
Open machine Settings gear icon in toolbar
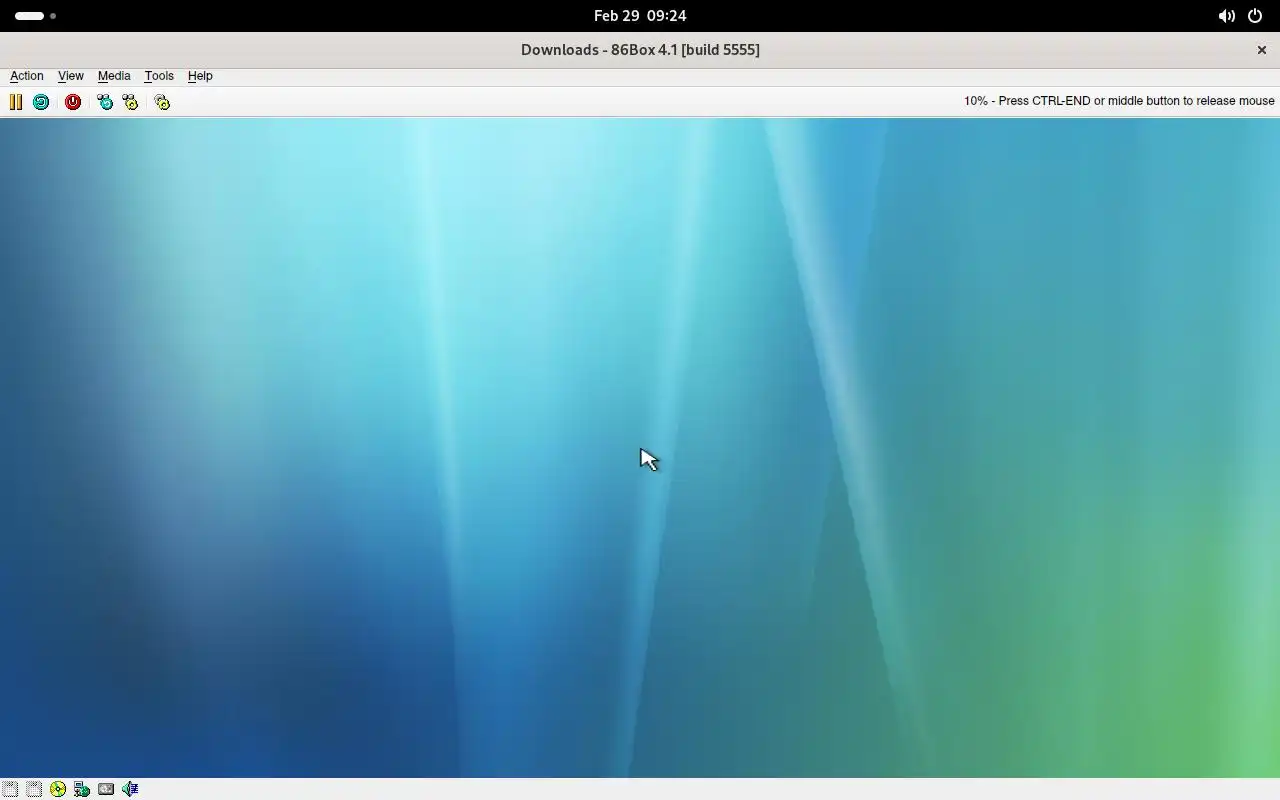(x=162, y=102)
